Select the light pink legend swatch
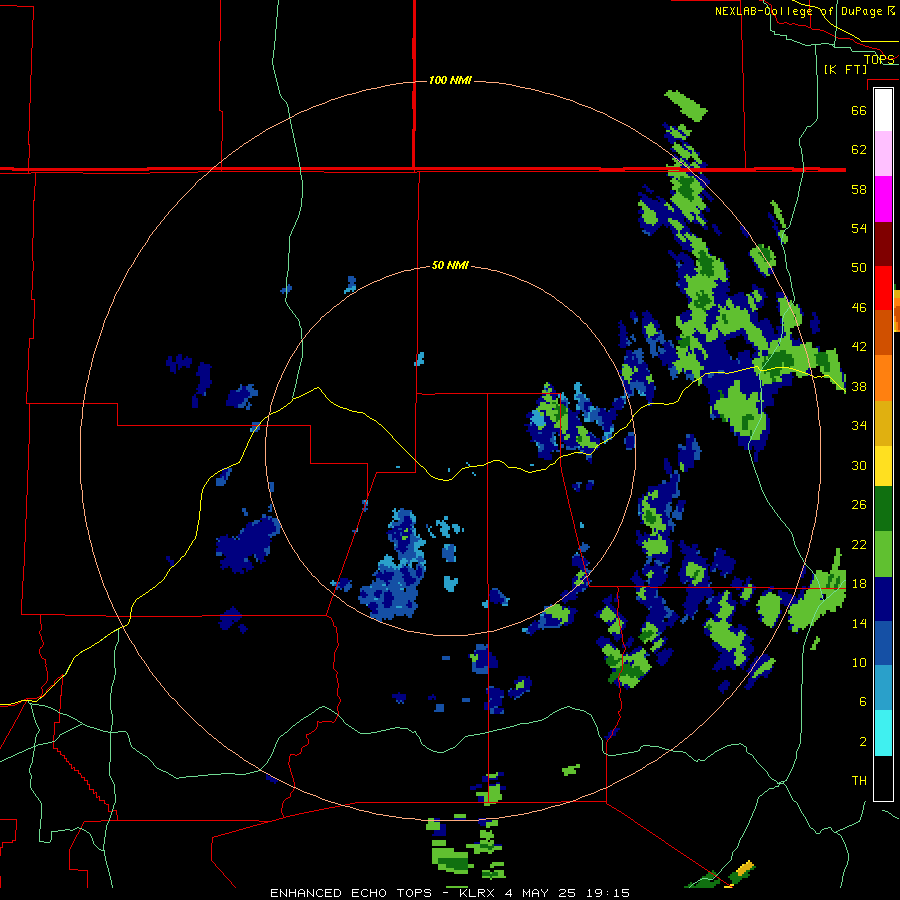The height and width of the screenshot is (900, 900). click(x=883, y=153)
